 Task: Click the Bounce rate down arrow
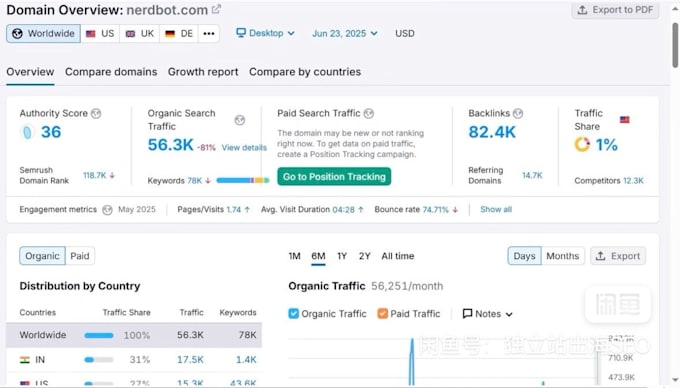click(455, 210)
